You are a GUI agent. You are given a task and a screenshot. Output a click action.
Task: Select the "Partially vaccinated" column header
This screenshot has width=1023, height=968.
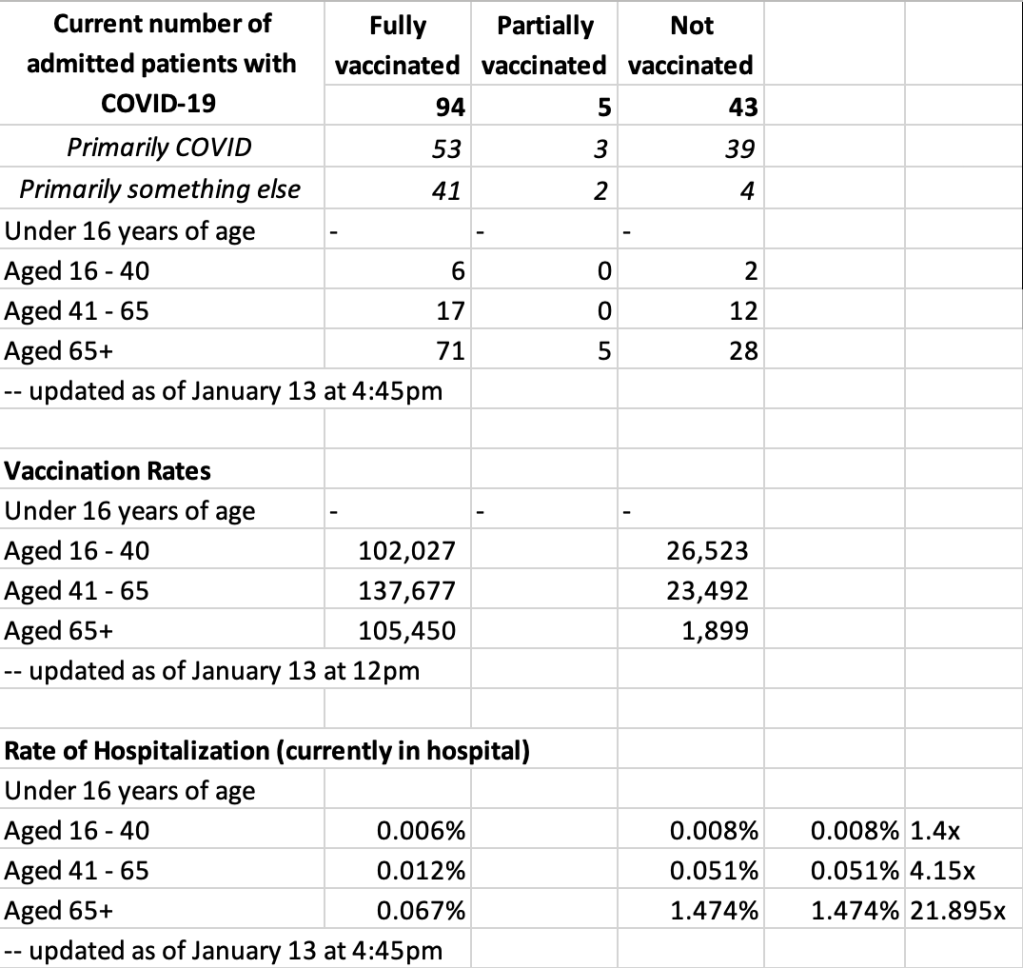(544, 45)
